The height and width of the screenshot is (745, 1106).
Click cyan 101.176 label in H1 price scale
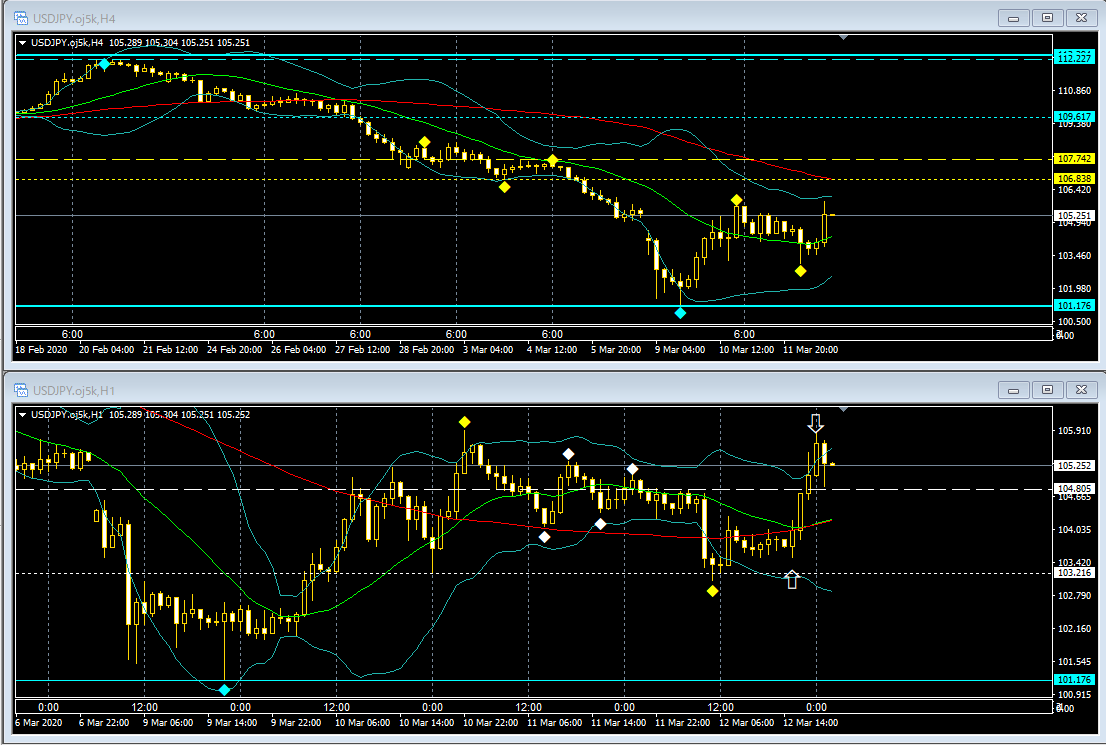click(x=1074, y=680)
